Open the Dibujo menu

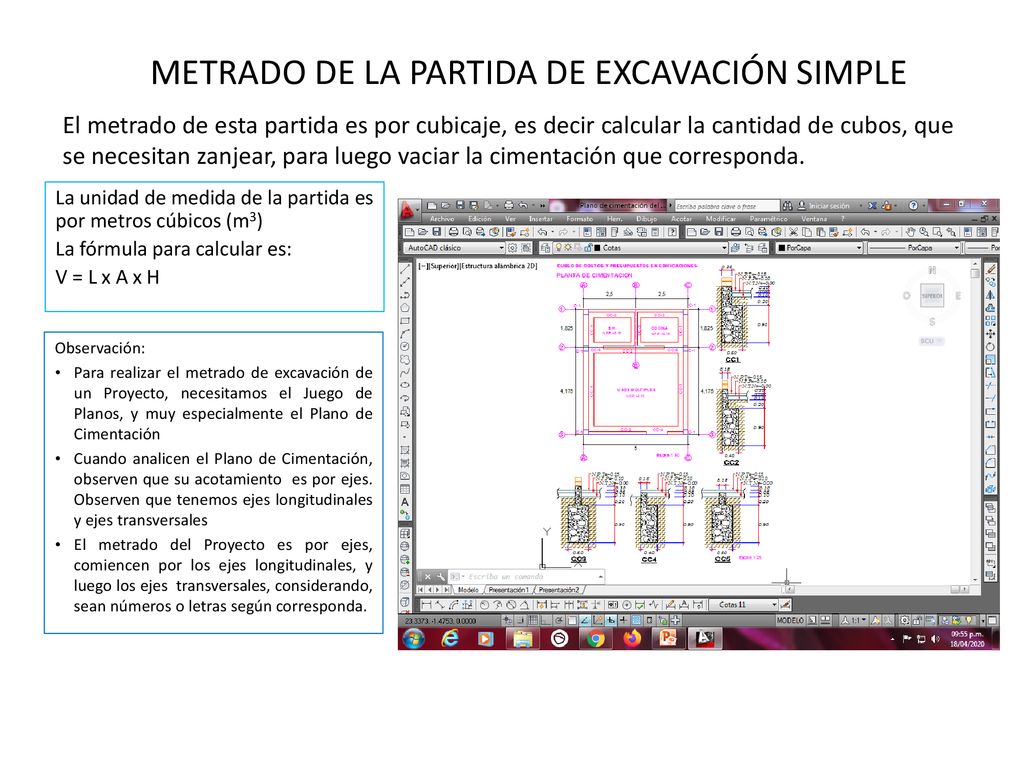tap(647, 219)
